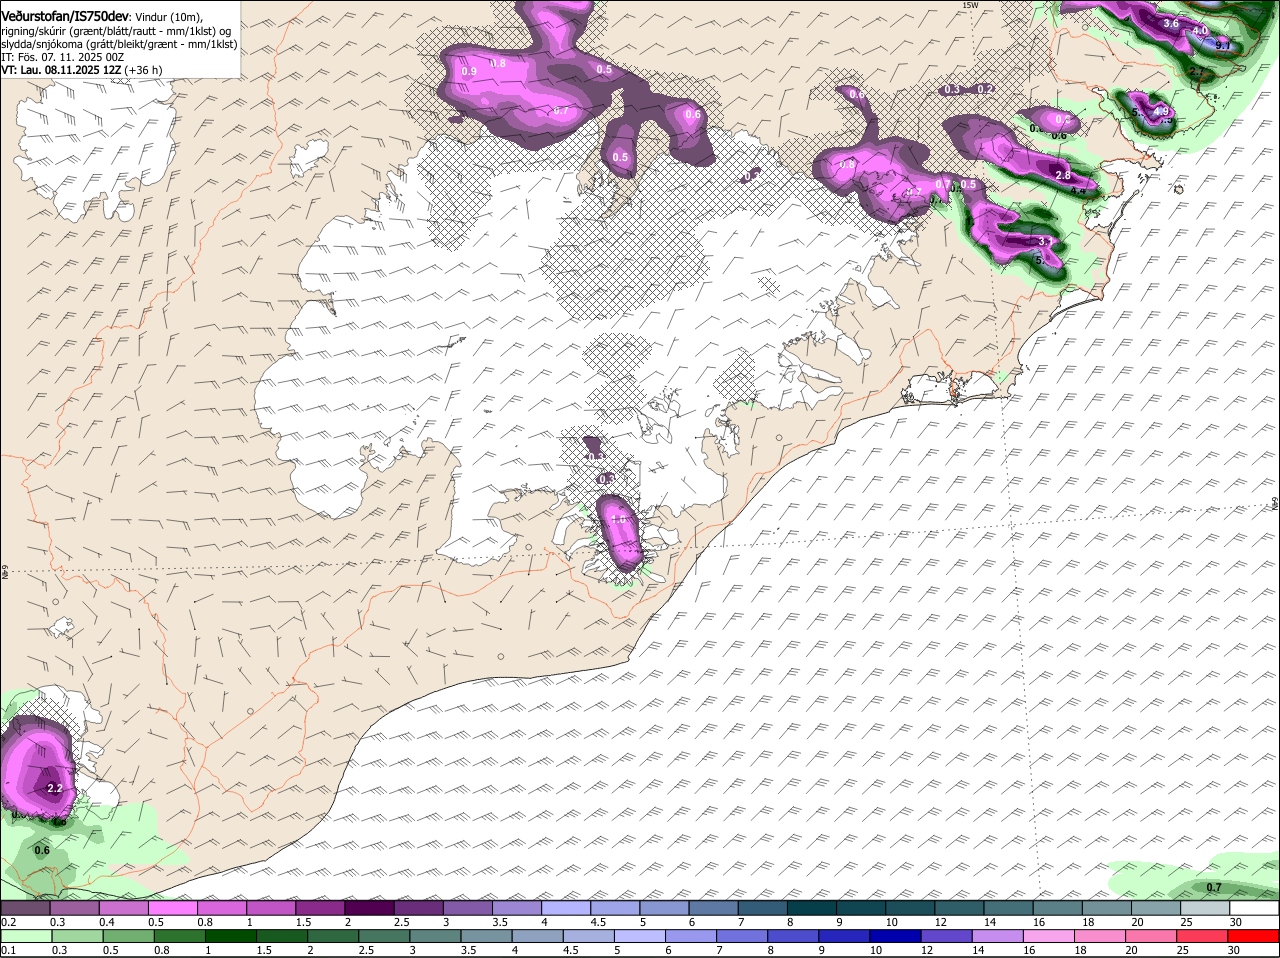Click the 4.9 snowfall value
This screenshot has width=1280, height=958.
click(x=1161, y=111)
